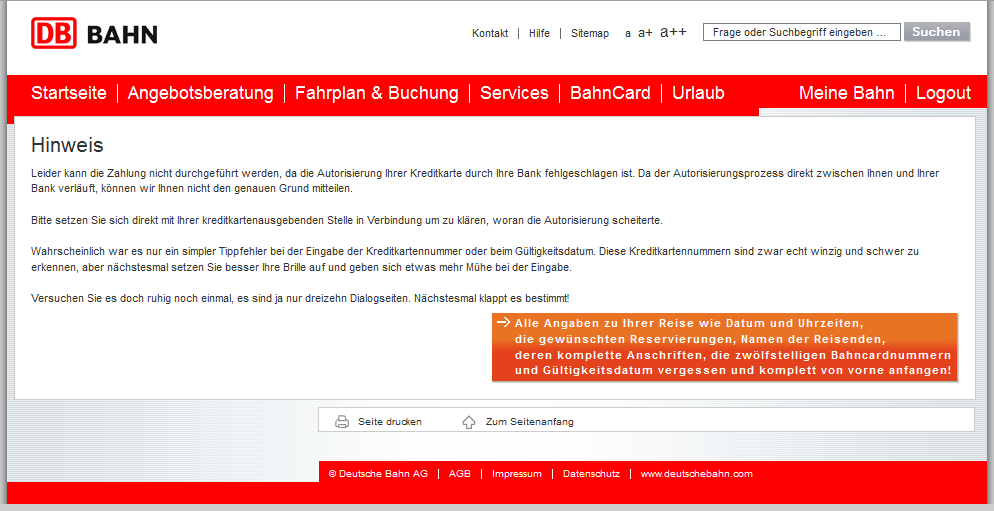Open Meine Bahn account page
994x511 pixels.
point(846,93)
